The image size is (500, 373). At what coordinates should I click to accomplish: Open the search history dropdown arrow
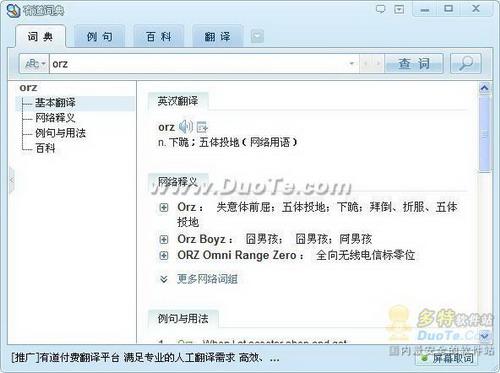352,63
